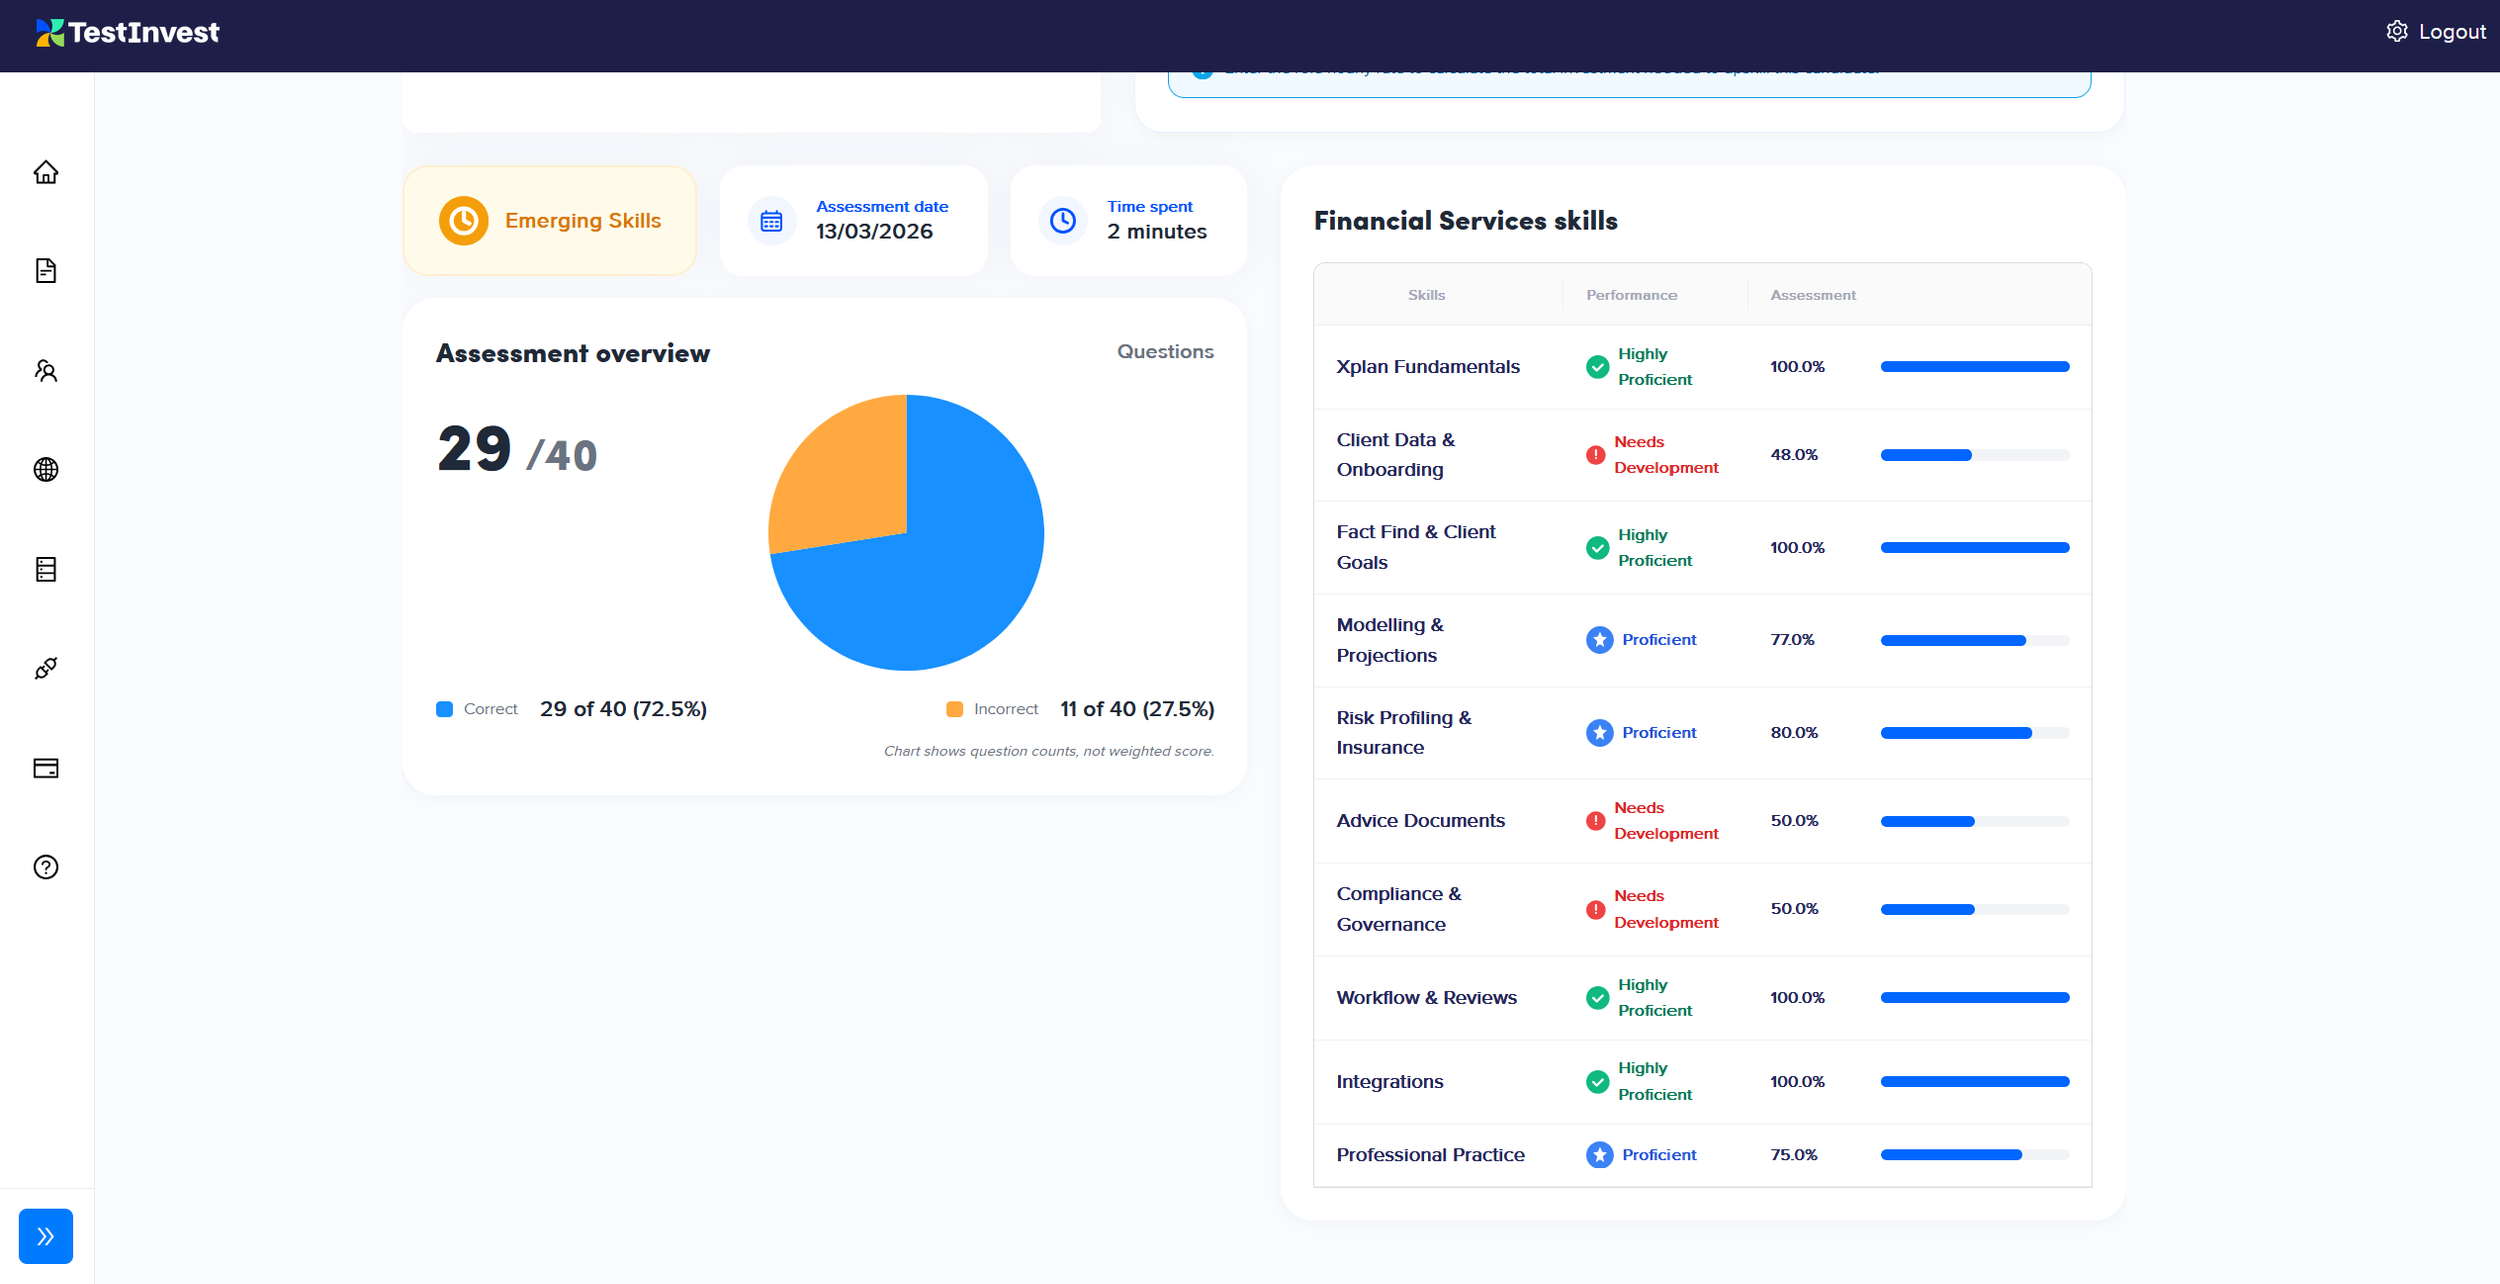This screenshot has width=2500, height=1284.
Task: Open the list/table icon in sidebar
Action: click(46, 569)
